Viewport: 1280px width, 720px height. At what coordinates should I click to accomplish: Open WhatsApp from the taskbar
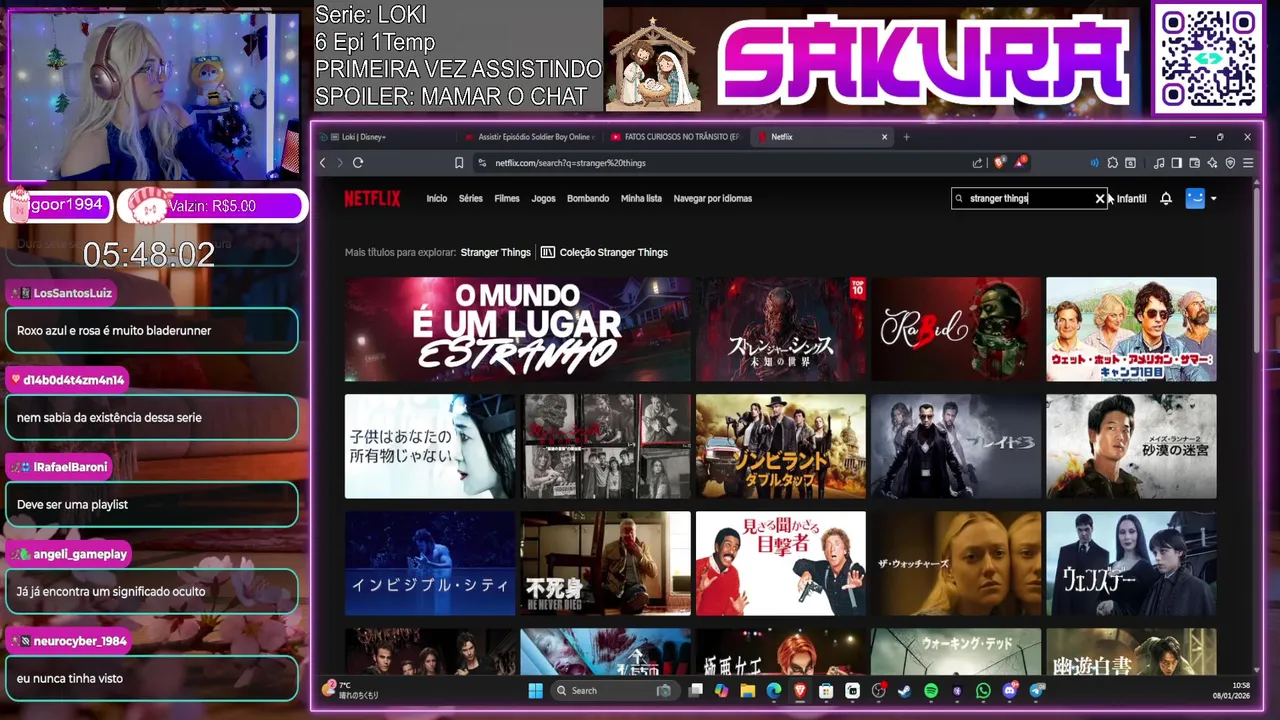click(983, 690)
